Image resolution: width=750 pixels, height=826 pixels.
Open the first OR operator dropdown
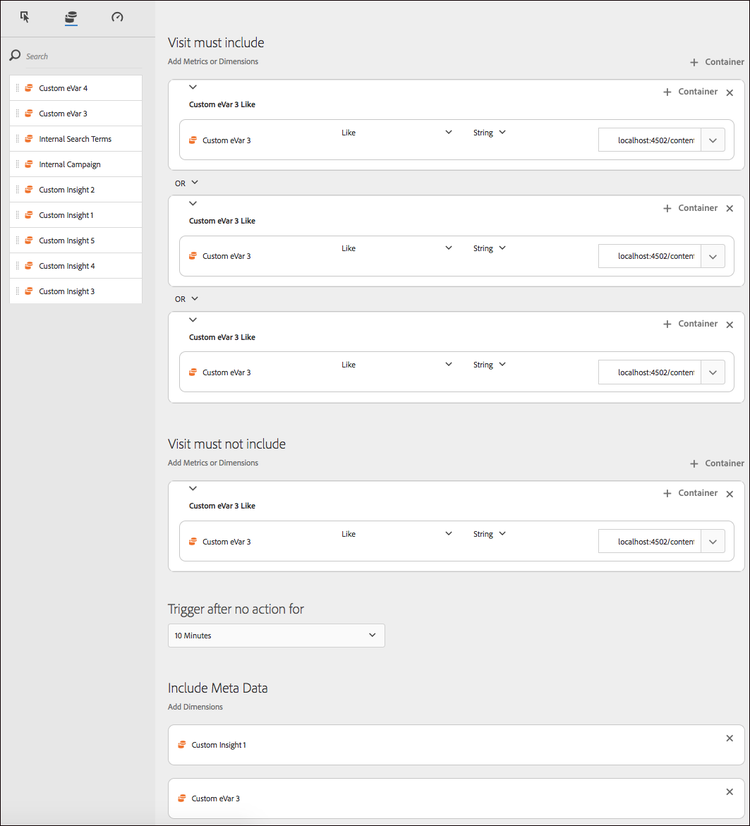187,183
